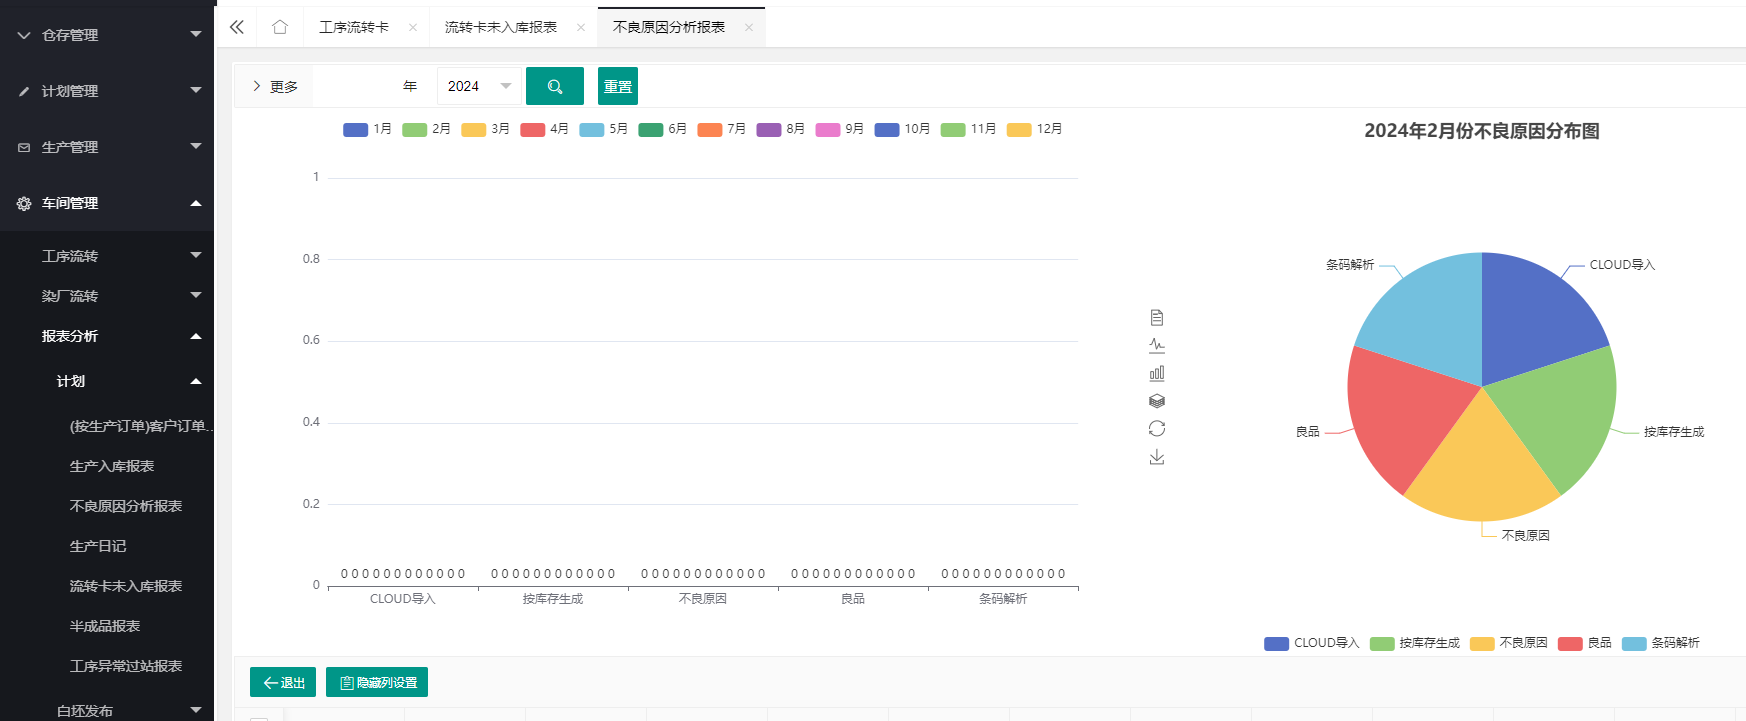This screenshot has height=721, width=1746.
Task: Toggle the 3月 legend series
Action: point(485,129)
